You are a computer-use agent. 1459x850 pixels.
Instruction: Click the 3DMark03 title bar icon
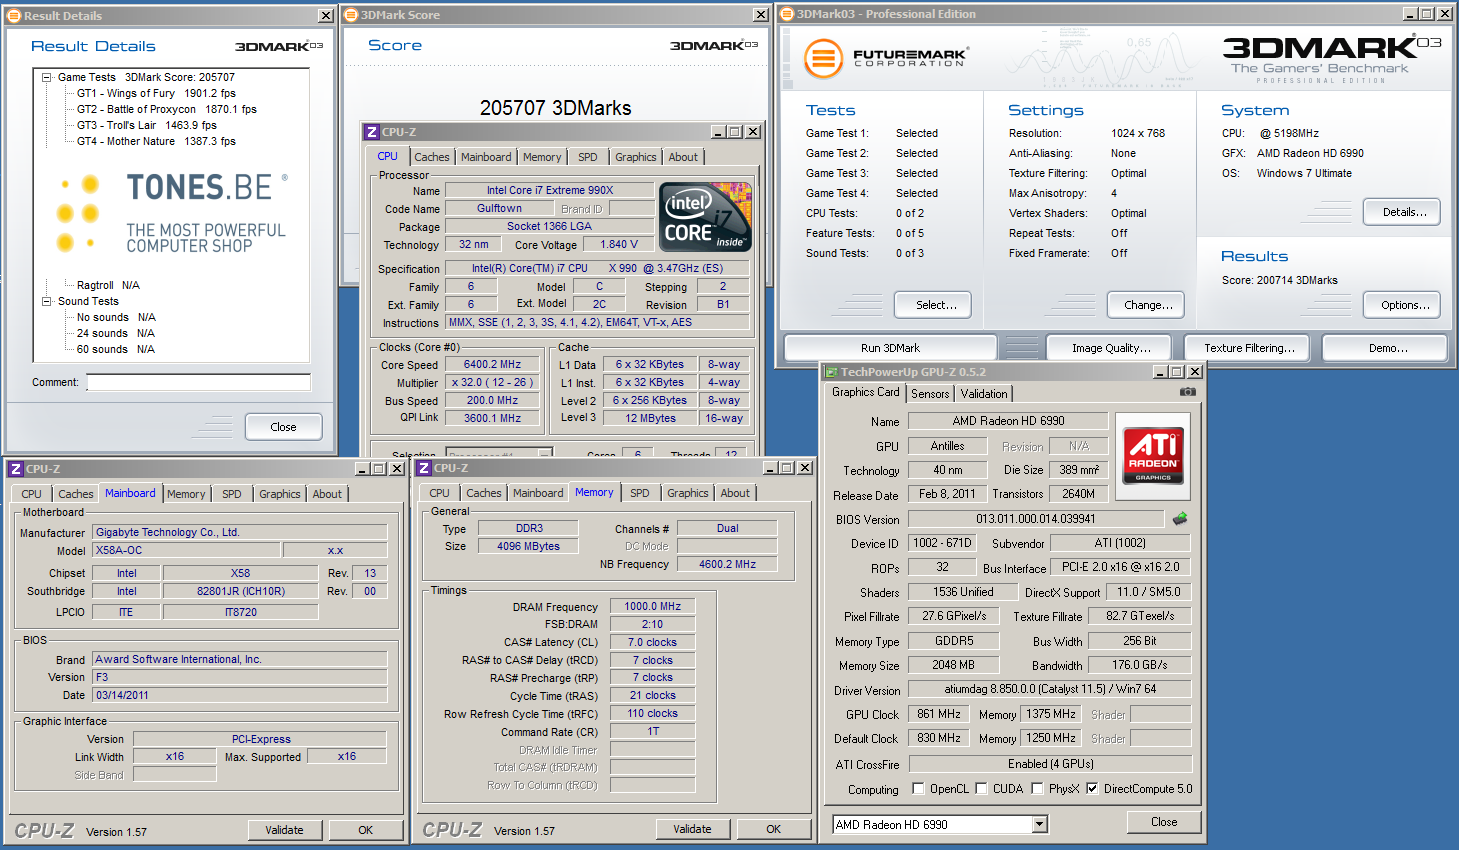click(786, 14)
